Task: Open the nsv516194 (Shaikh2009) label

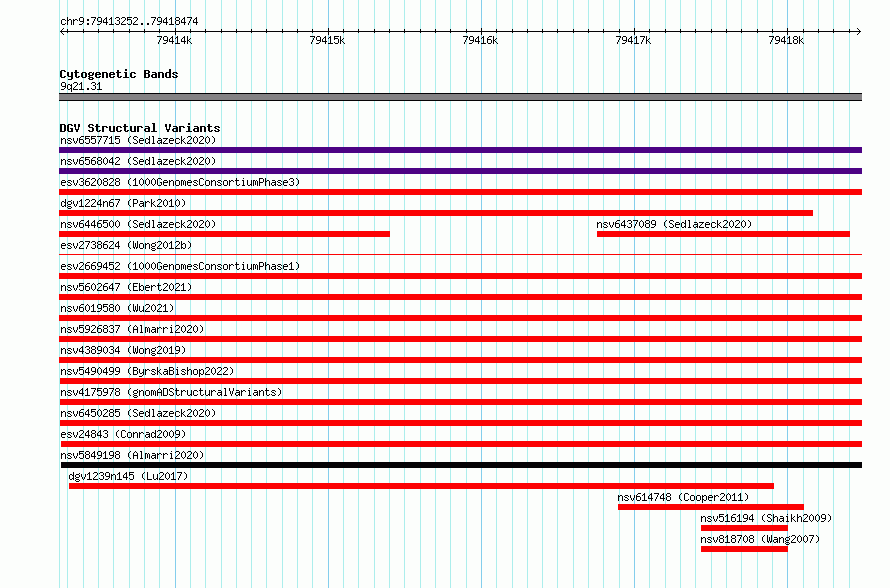Action: point(766,518)
